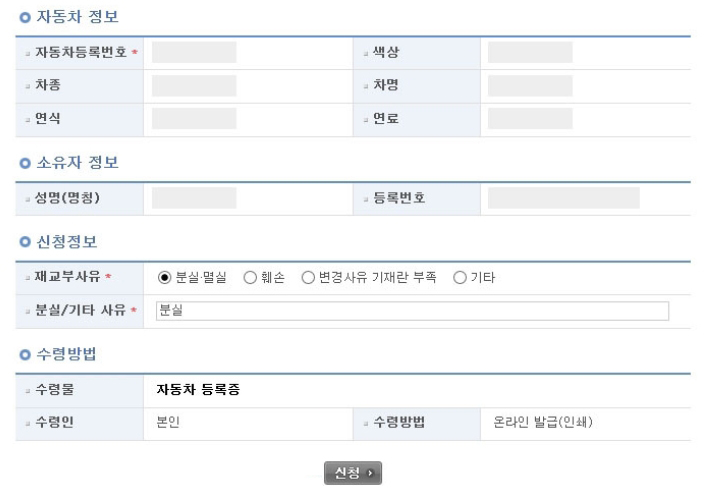The width and height of the screenshot is (706, 496).
Task: Click the 차종 value field
Action: coord(194,86)
